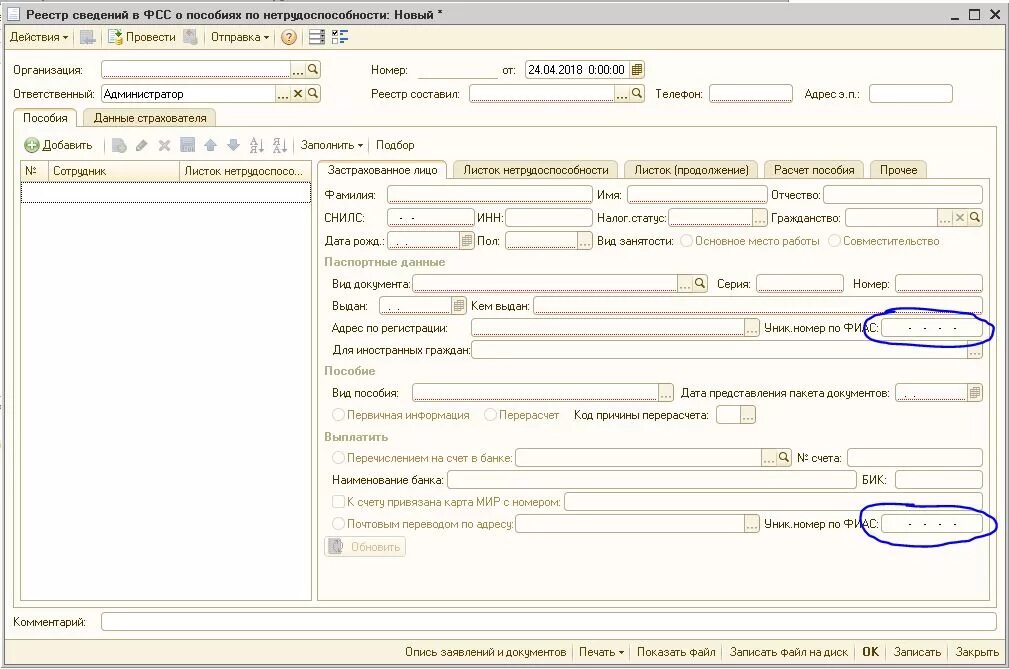The width and height of the screenshot is (1009, 669).
Task: Choose Почтовым переводом по адресу option
Action: [338, 524]
